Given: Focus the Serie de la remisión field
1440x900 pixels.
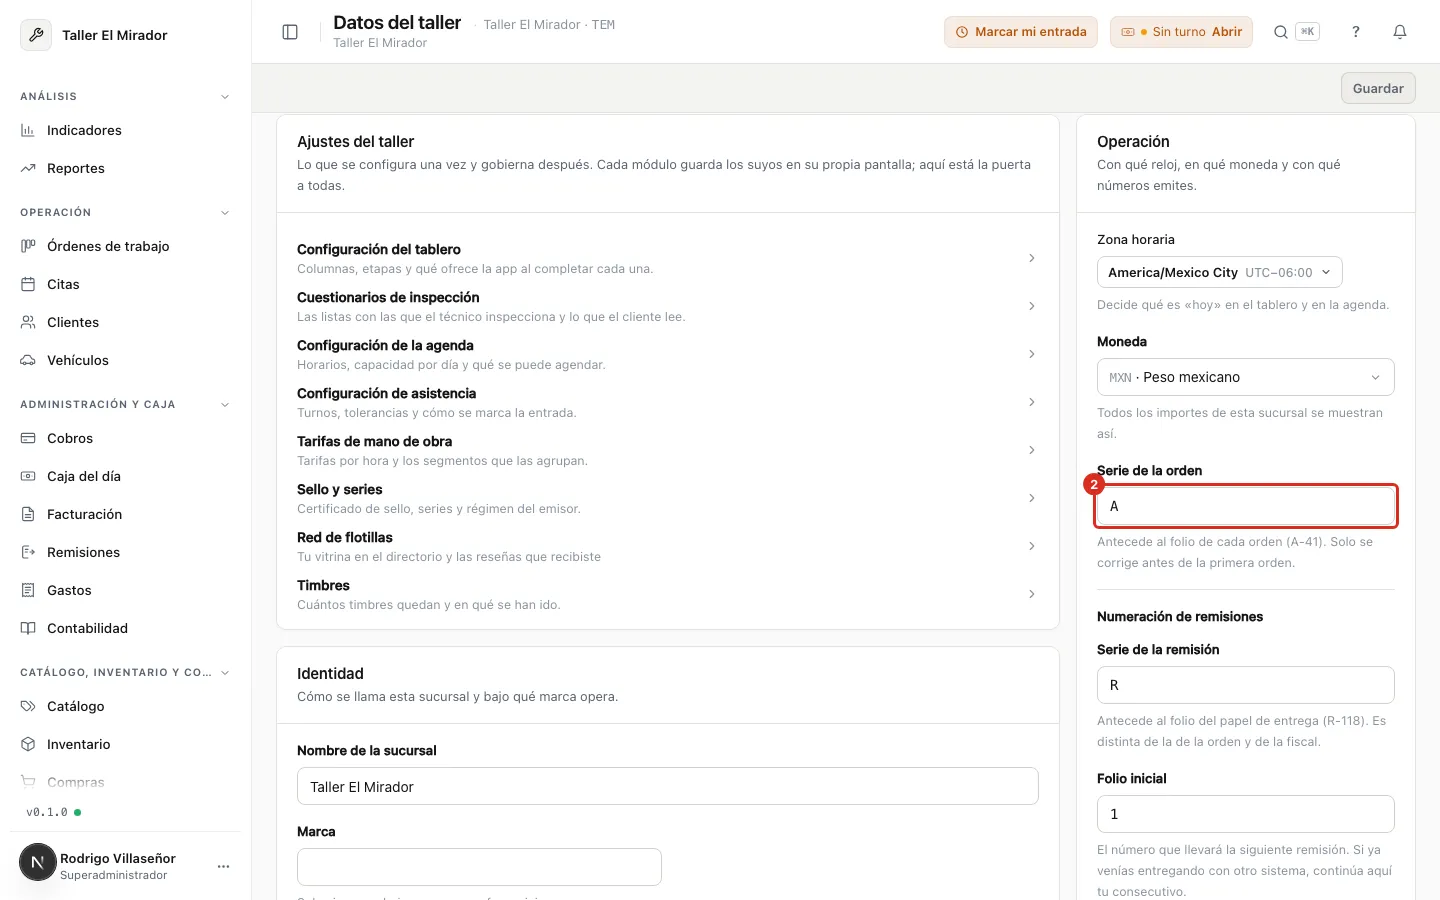Looking at the screenshot, I should coord(1245,685).
